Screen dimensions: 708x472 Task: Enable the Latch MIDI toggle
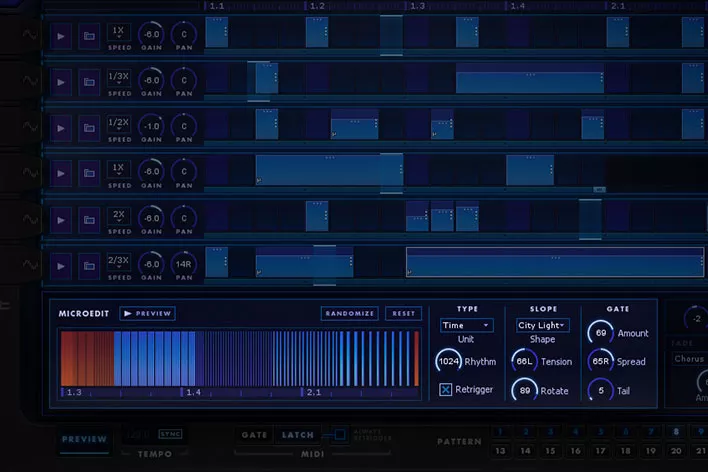[x=298, y=435]
